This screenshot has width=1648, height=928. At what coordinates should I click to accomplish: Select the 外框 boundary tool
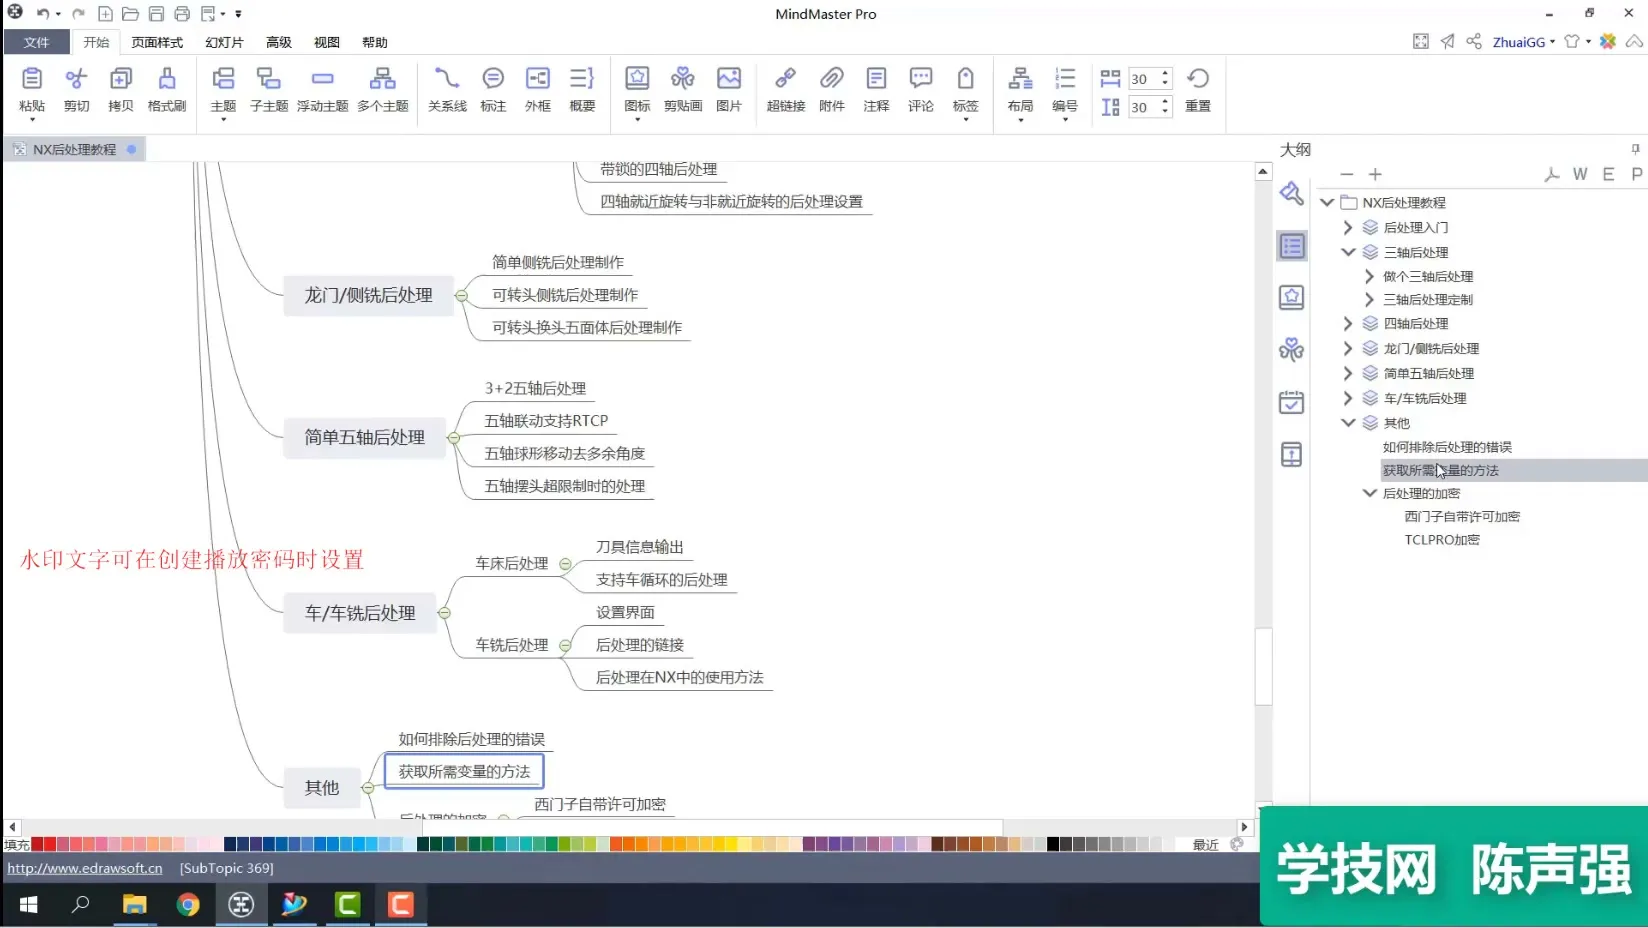(538, 89)
